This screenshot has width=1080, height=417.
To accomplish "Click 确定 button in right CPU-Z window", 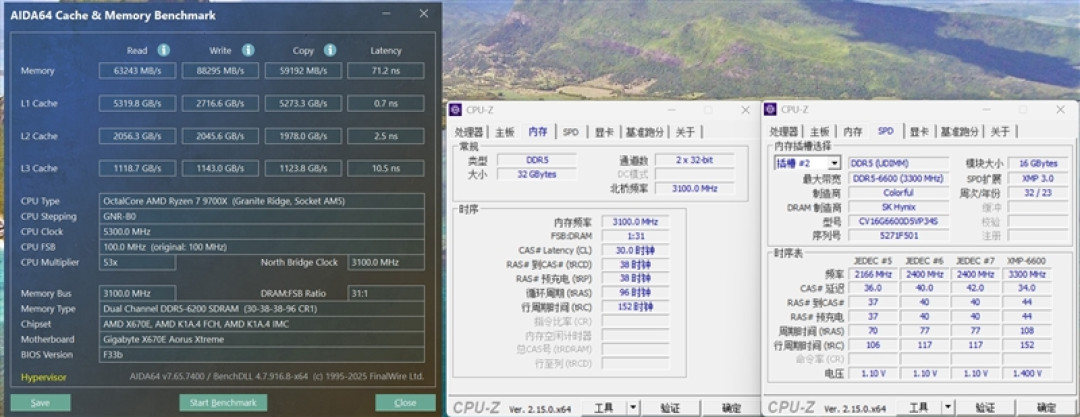I will point(1046,408).
